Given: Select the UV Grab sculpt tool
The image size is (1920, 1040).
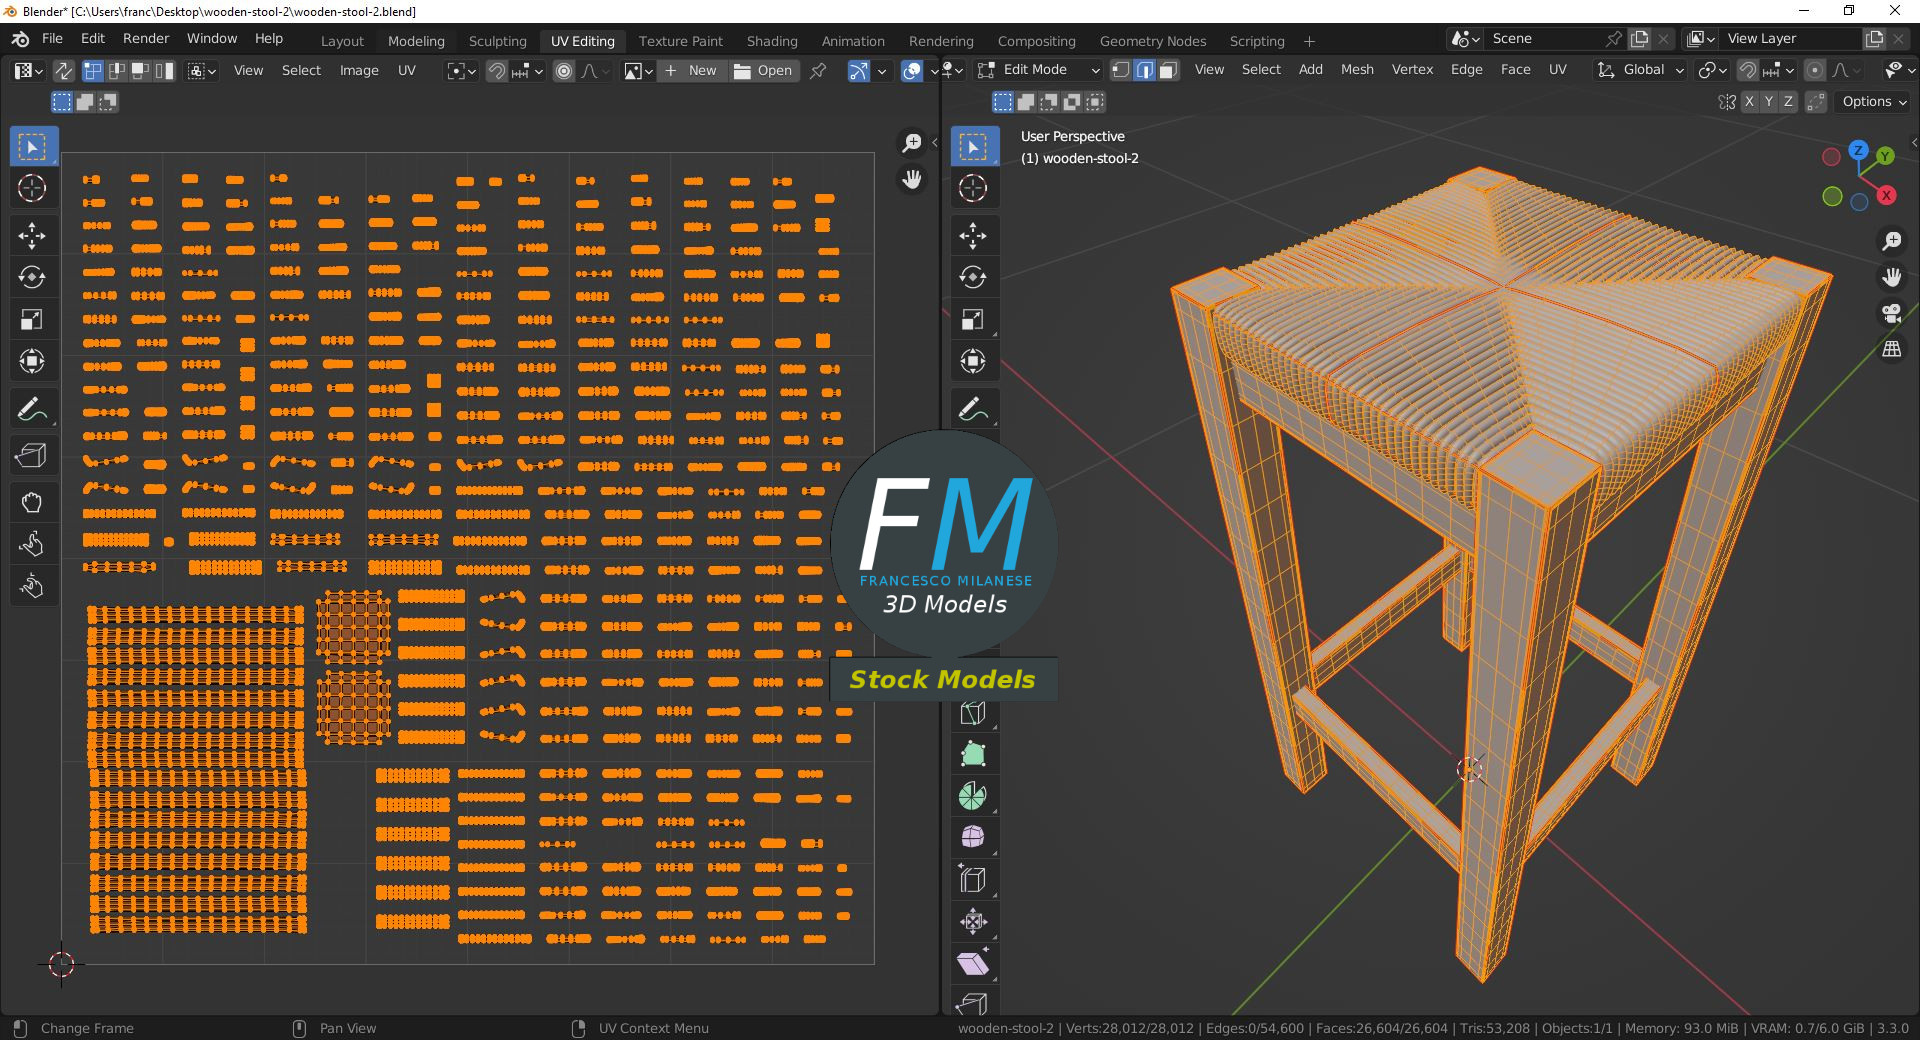Looking at the screenshot, I should (x=32, y=502).
